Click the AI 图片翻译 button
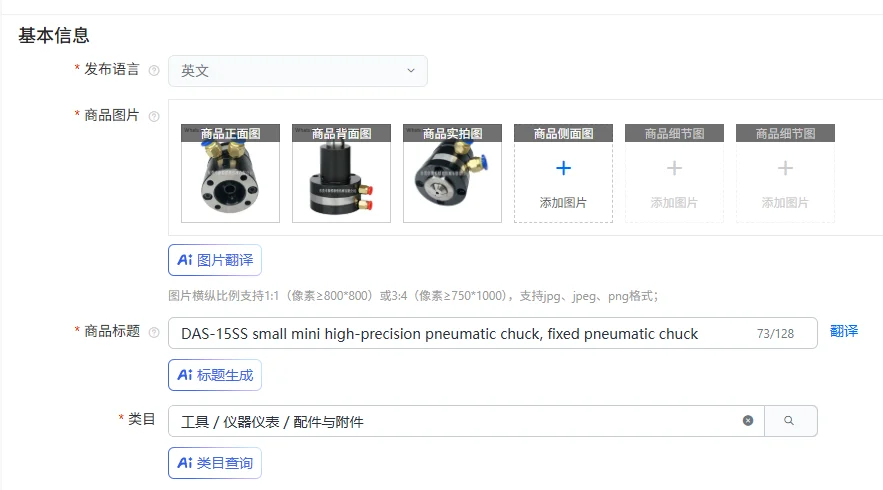This screenshot has width=883, height=490. (215, 260)
